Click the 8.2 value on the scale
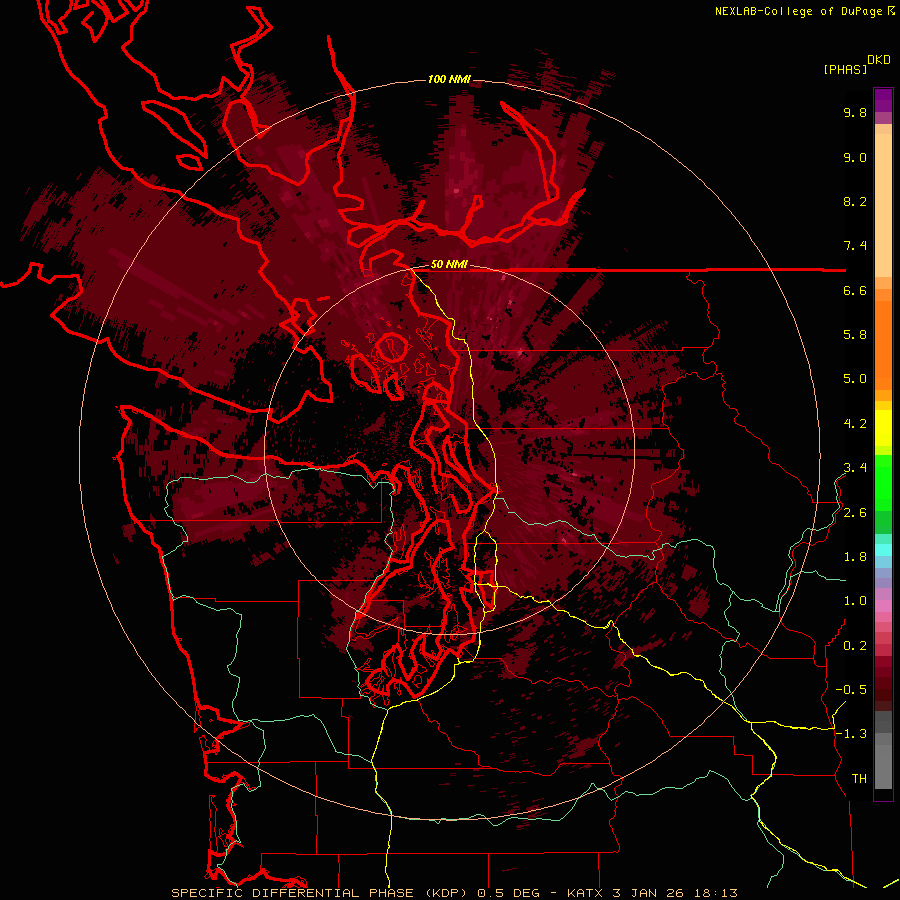900x900 pixels. click(x=855, y=201)
